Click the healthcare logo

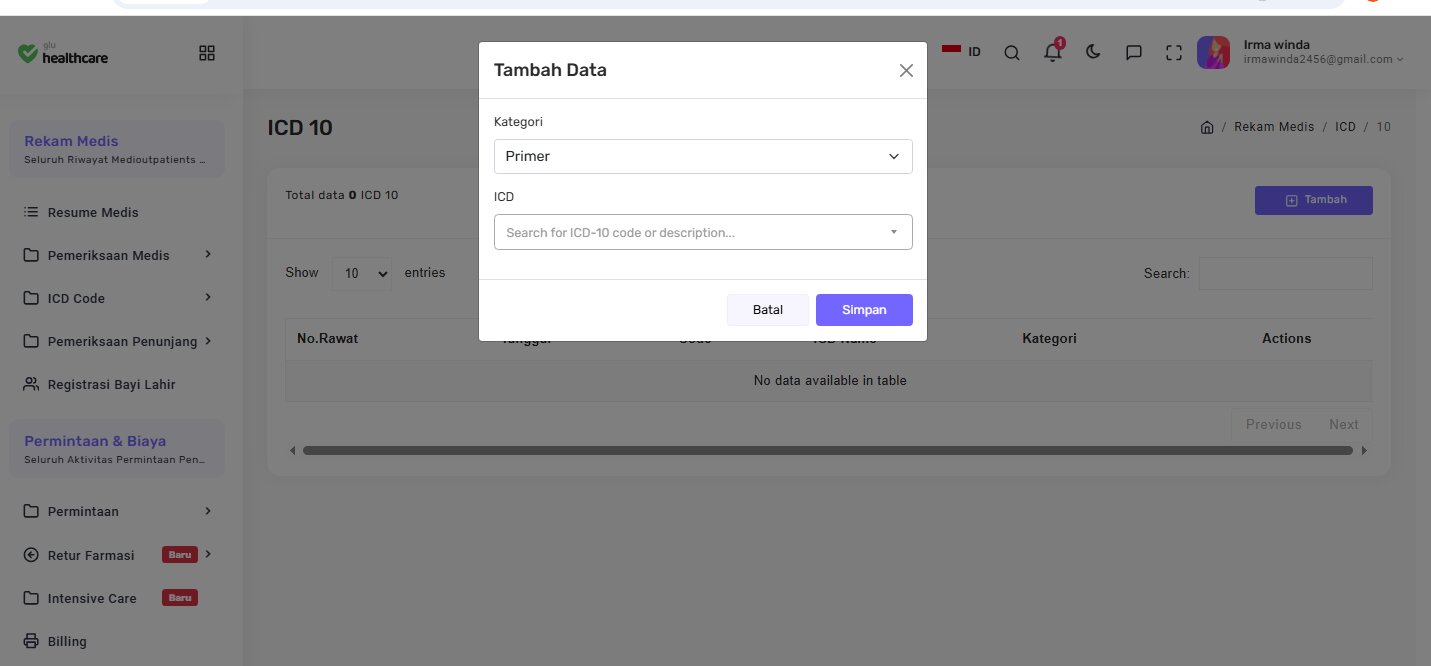click(x=63, y=53)
